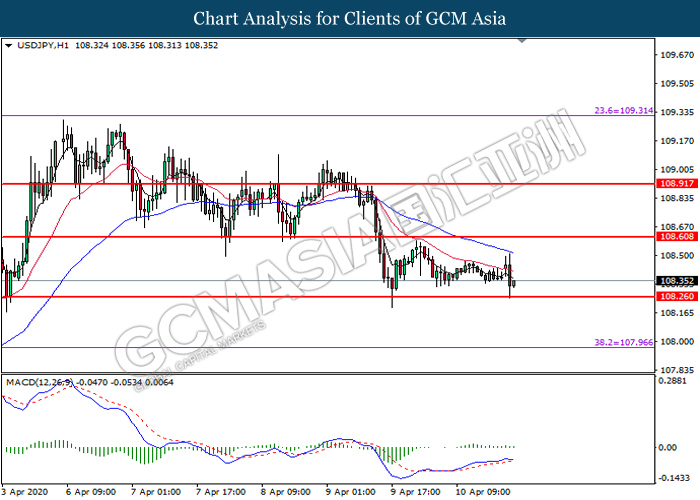Click the 38.2=107.966 Fibonacci label
The height and width of the screenshot is (500, 700).
623,342
